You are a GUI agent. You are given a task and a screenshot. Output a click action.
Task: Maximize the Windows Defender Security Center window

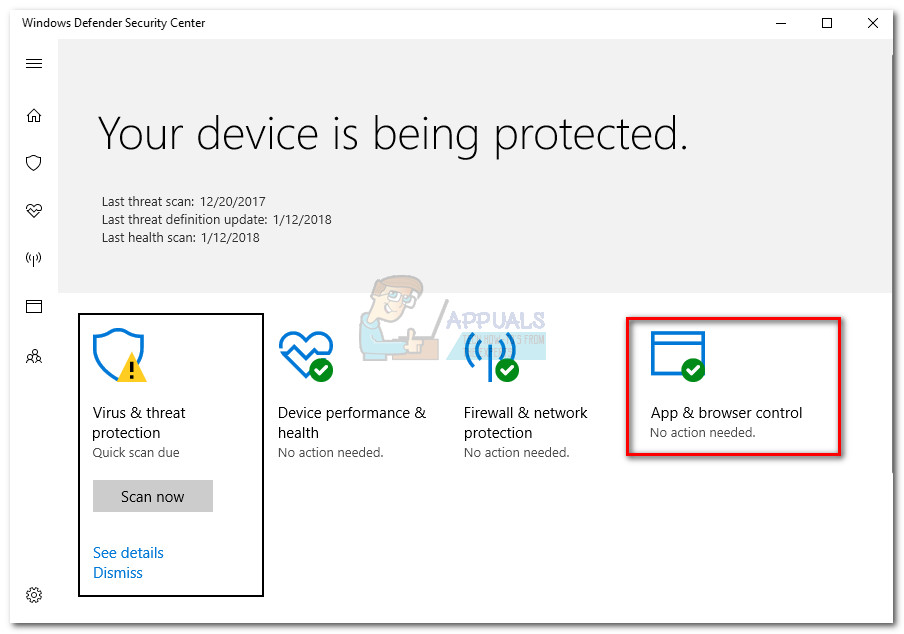pyautogui.click(x=827, y=23)
